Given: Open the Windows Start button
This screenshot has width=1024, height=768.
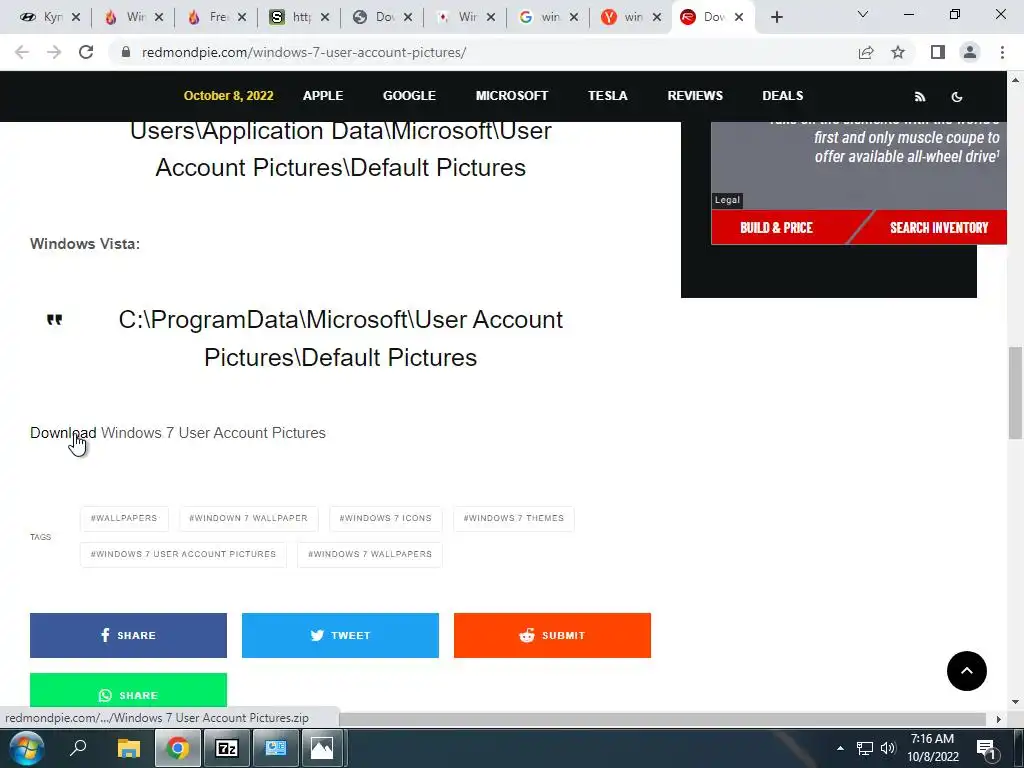Looking at the screenshot, I should (x=27, y=748).
